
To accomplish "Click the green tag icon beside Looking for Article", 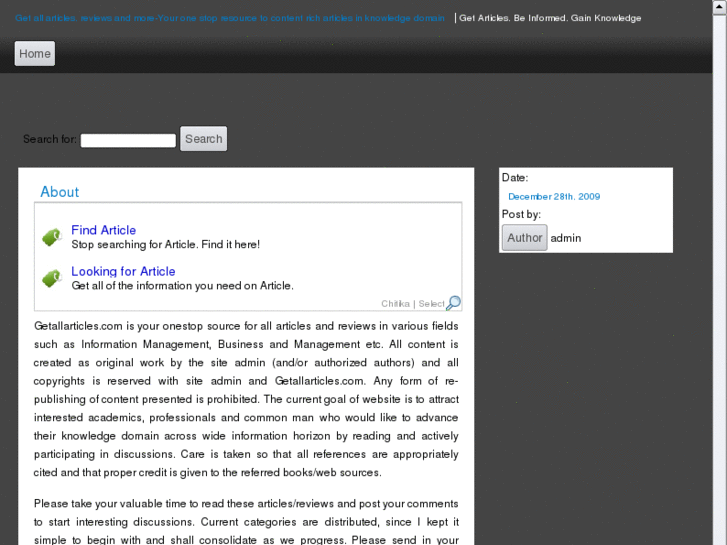I will (x=52, y=278).
